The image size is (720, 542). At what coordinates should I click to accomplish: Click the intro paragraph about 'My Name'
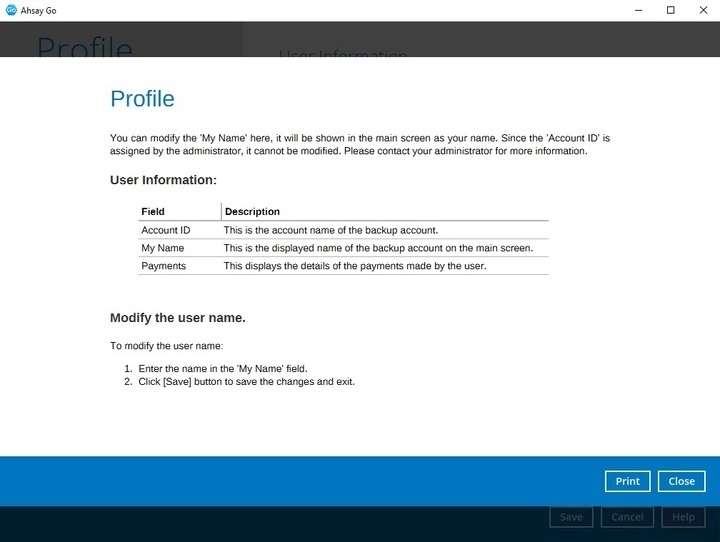click(360, 145)
